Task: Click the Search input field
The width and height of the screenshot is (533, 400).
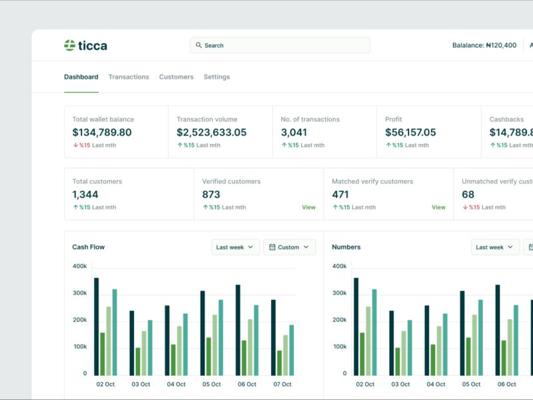Action: pyautogui.click(x=280, y=45)
